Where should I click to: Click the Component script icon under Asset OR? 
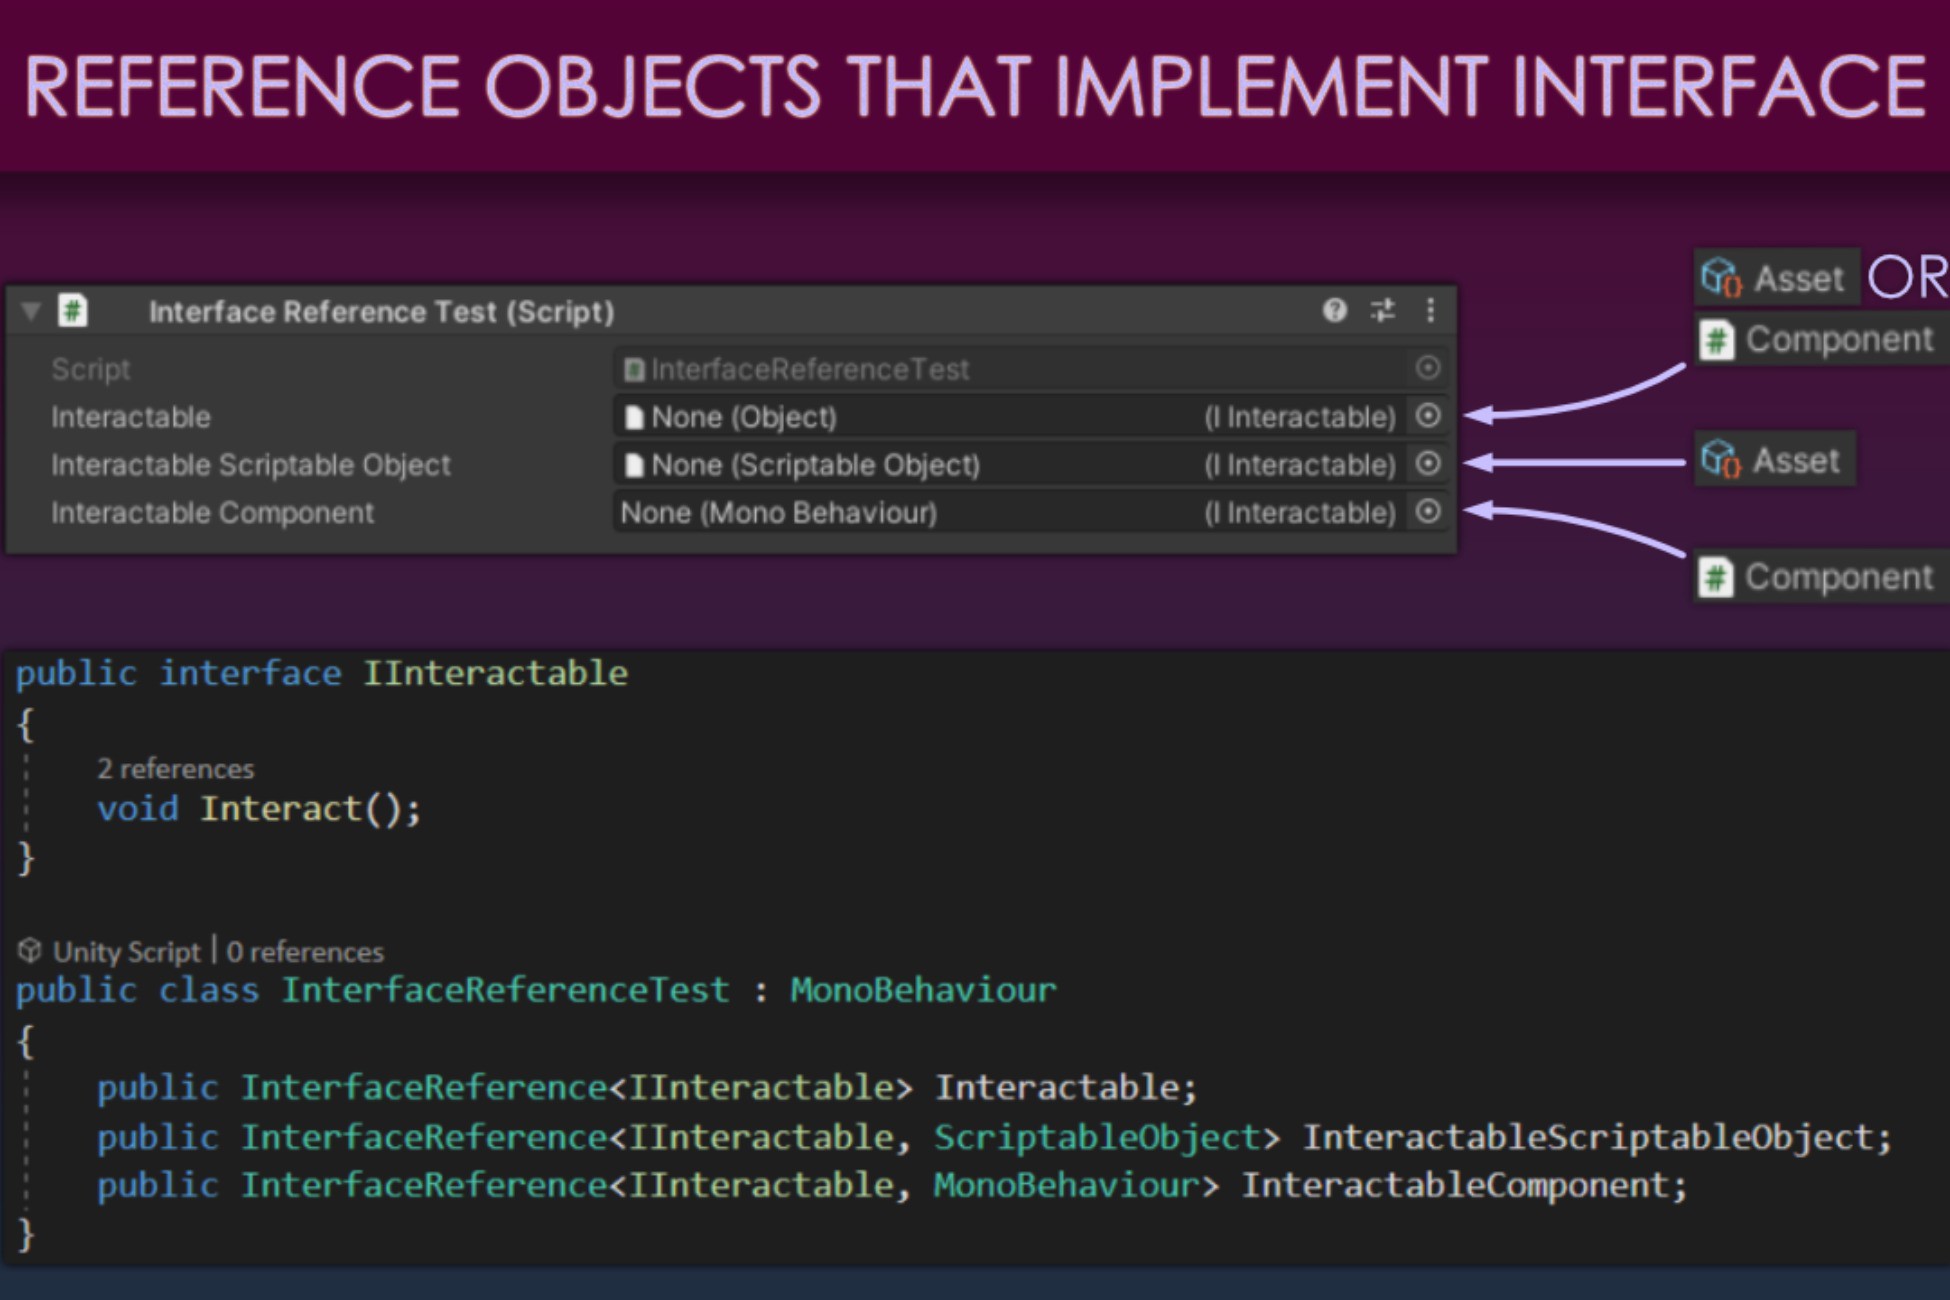pyautogui.click(x=1717, y=340)
